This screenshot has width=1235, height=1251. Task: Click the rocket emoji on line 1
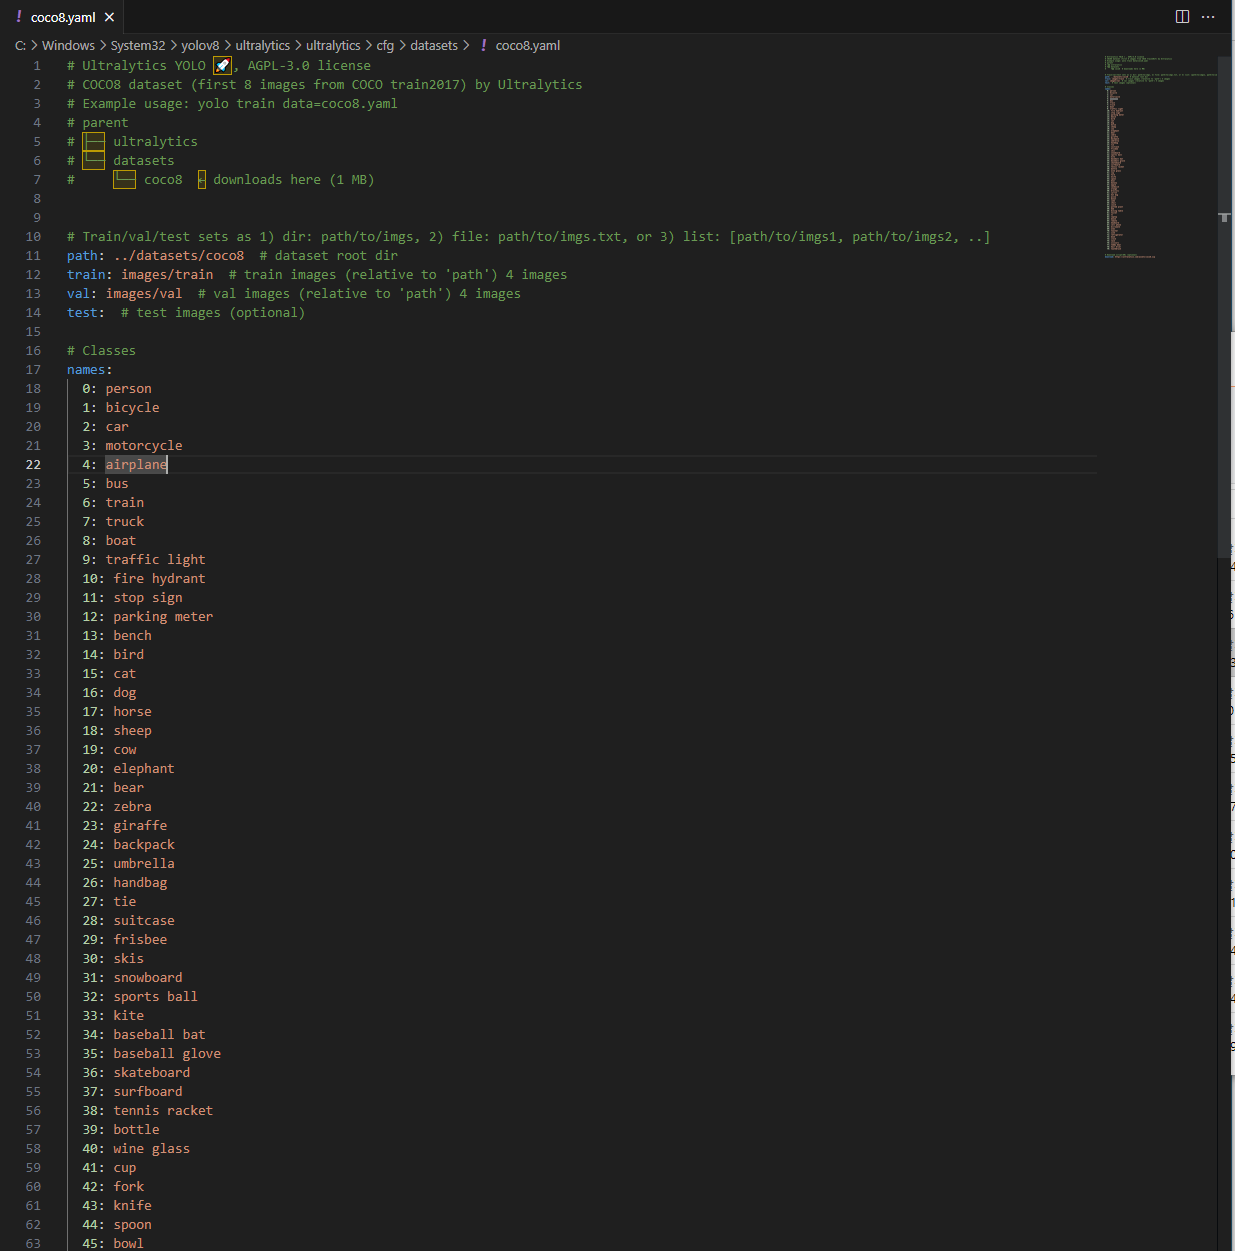pos(223,66)
